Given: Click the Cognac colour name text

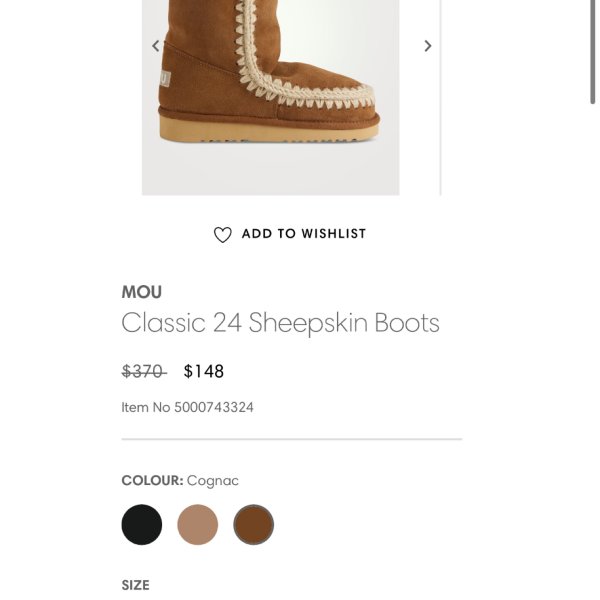Looking at the screenshot, I should (x=213, y=481).
